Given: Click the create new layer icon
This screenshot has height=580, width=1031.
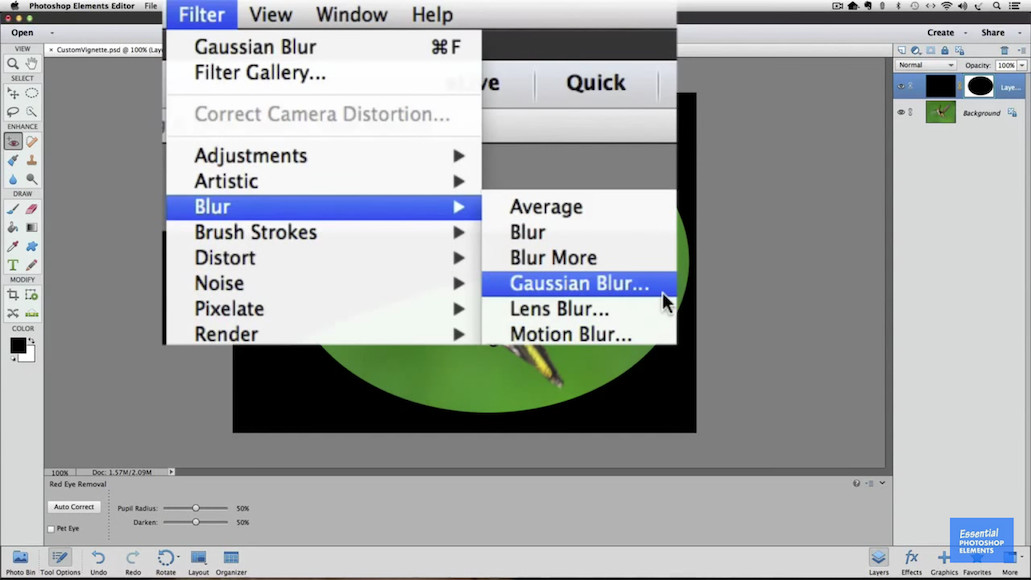Looking at the screenshot, I should point(901,50).
